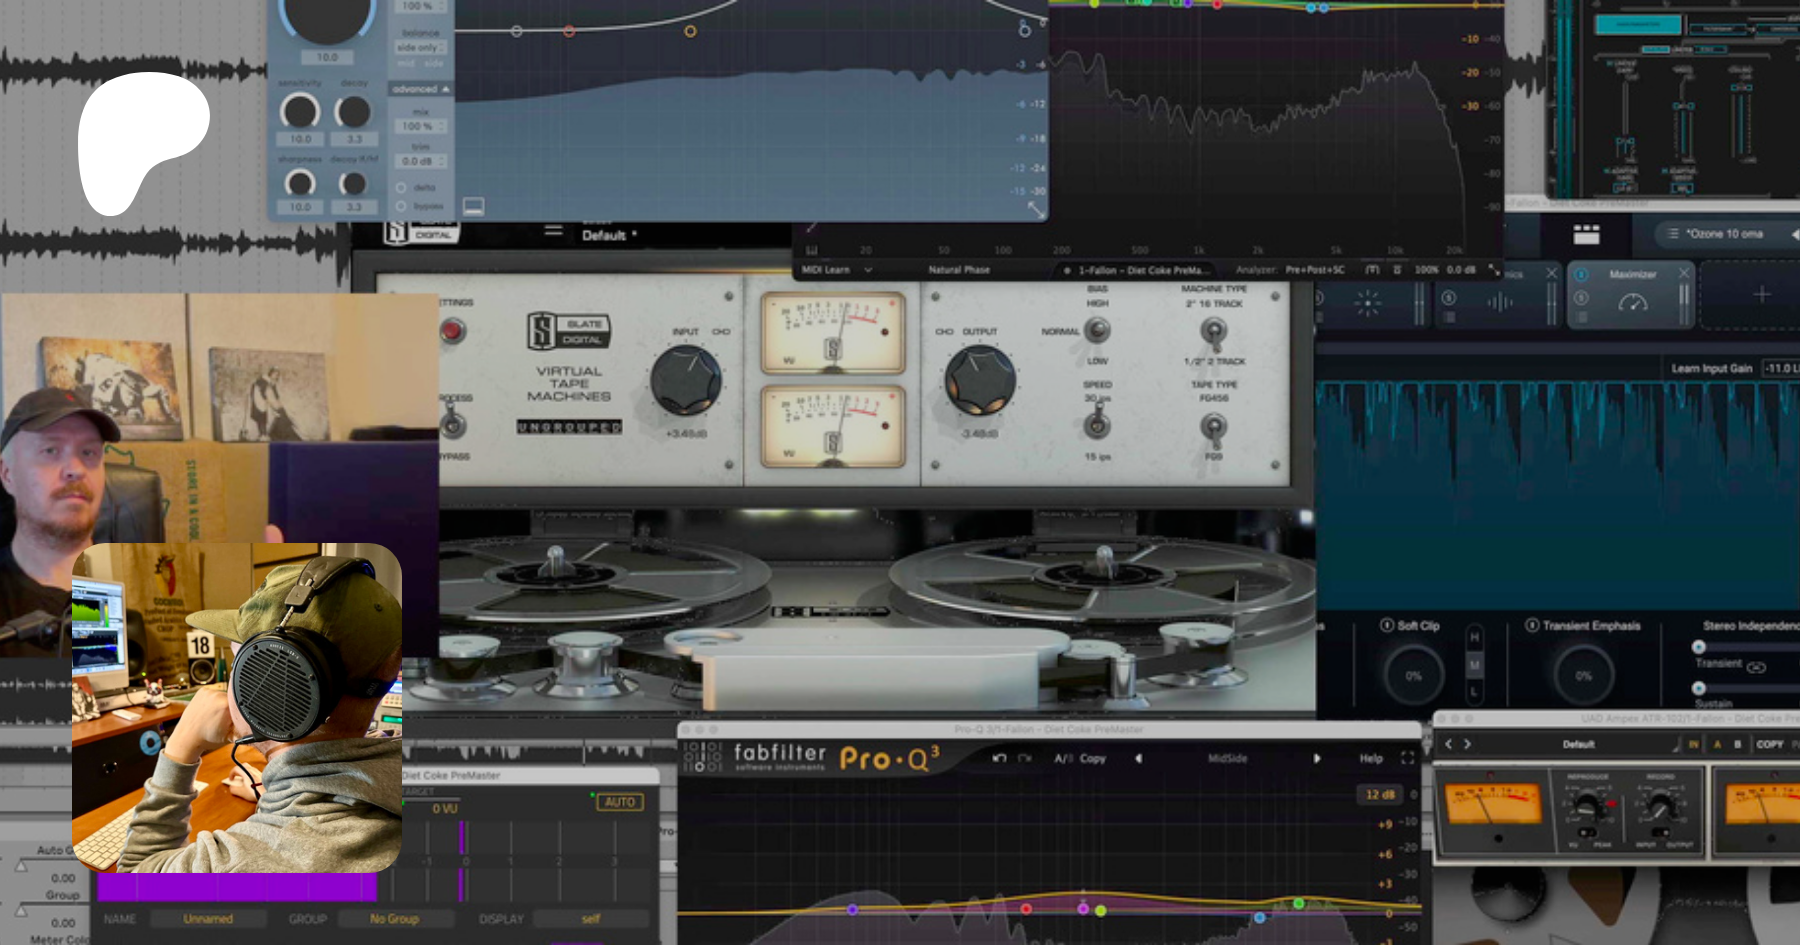Click Help in Pro-Q 3 header

click(1370, 758)
